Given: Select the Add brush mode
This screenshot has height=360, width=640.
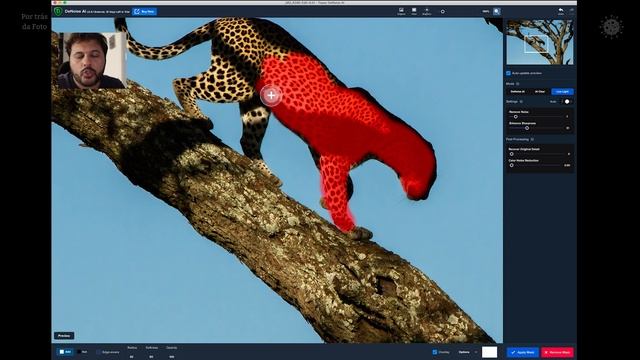Looking at the screenshot, I should [65, 352].
